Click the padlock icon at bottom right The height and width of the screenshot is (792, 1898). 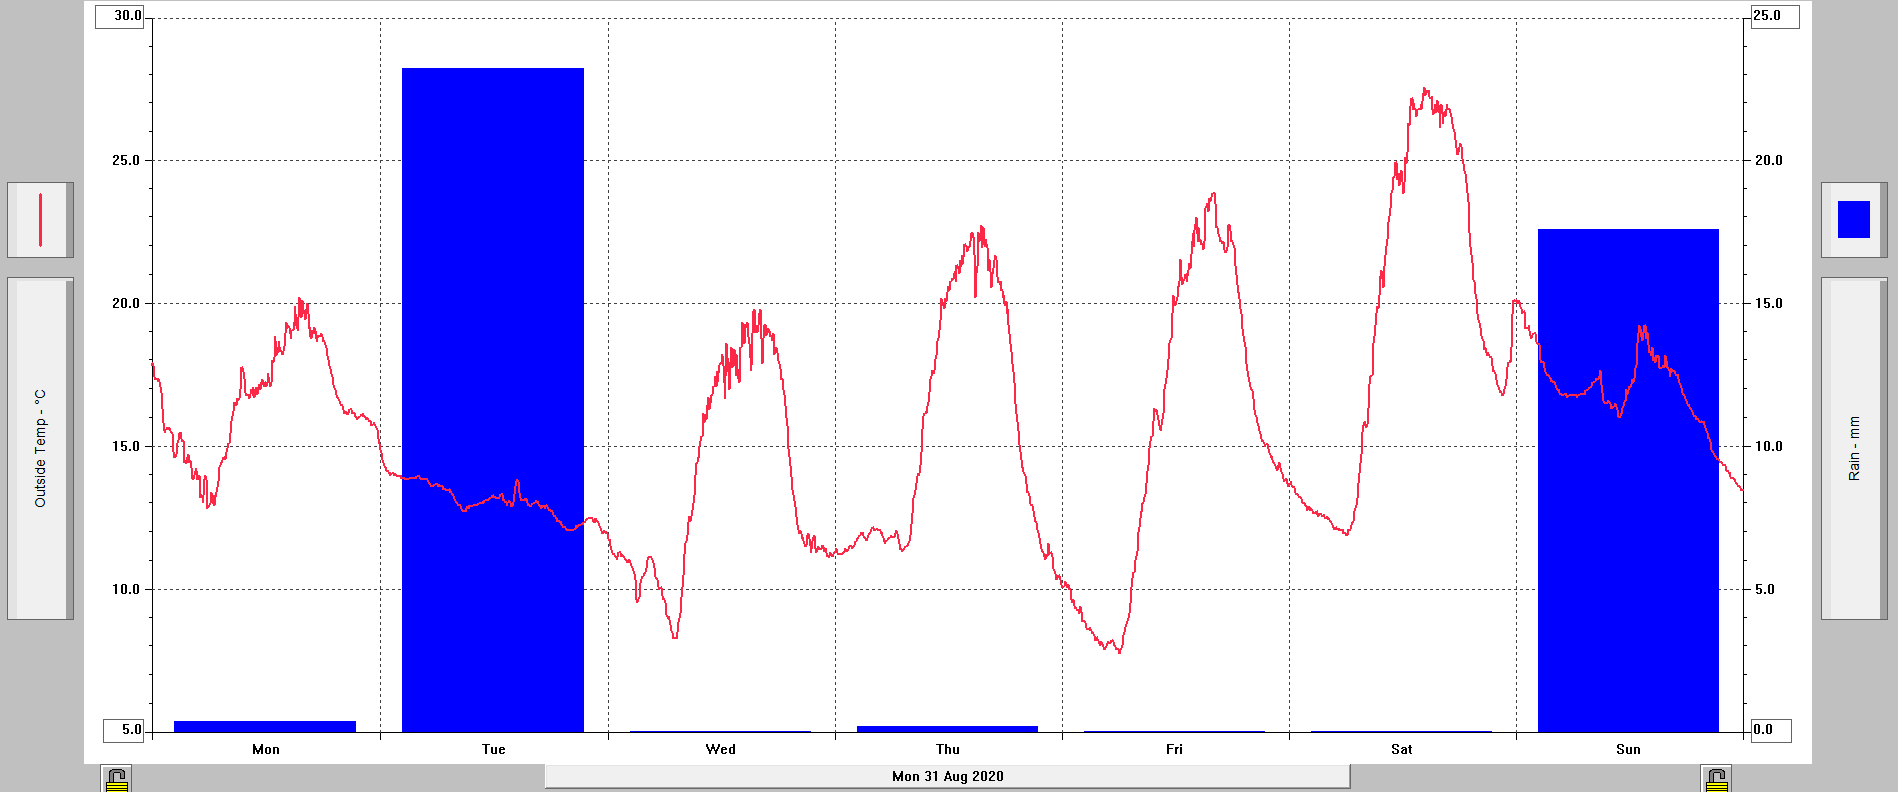(x=1716, y=779)
